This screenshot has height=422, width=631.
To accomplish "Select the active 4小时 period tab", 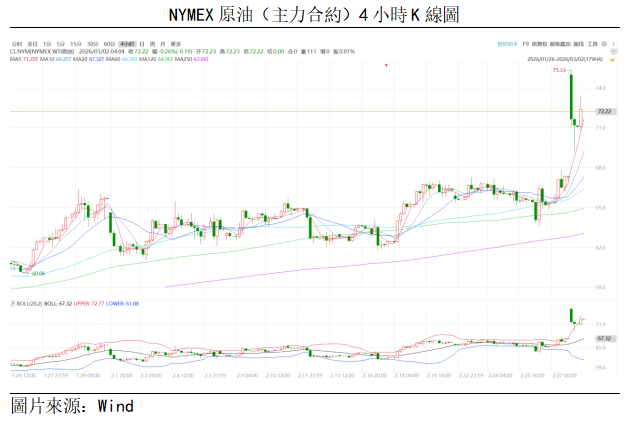I will 126,45.
